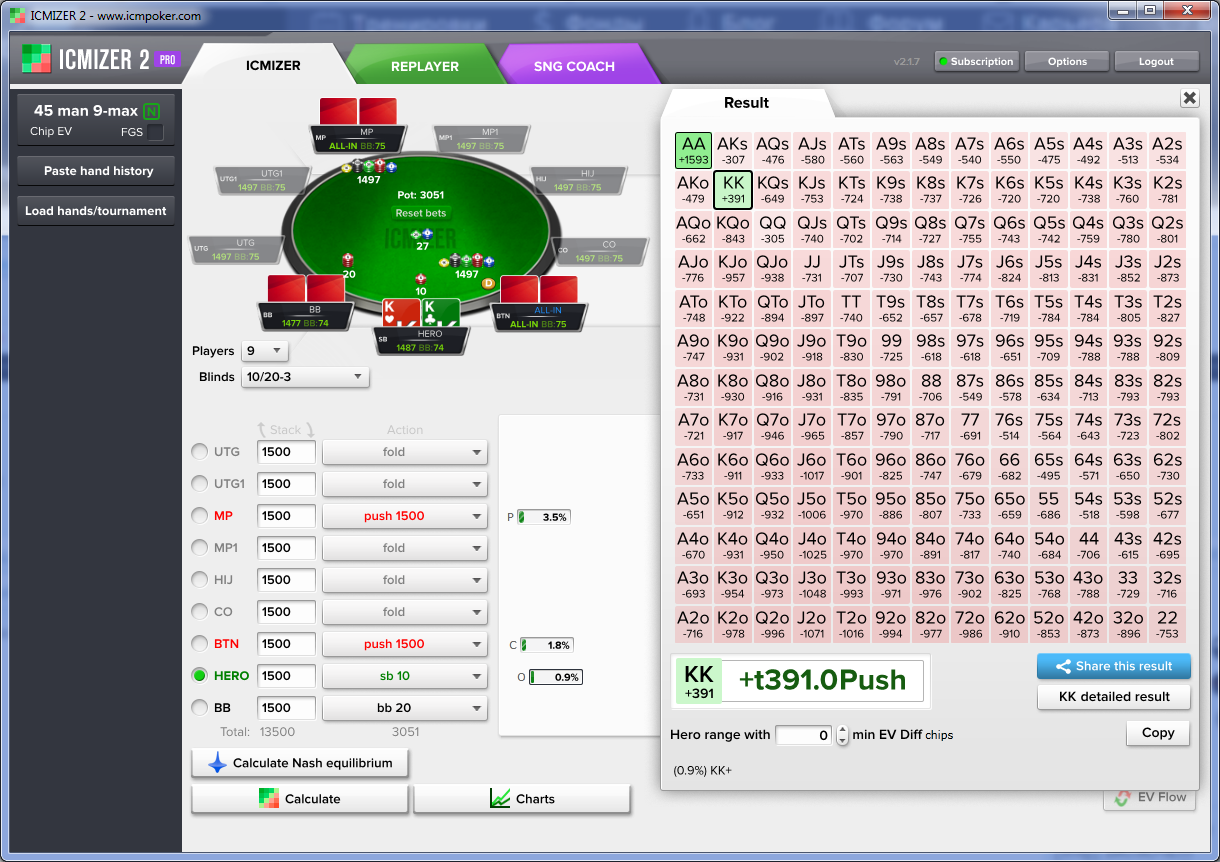This screenshot has height=862, width=1220.
Task: Share this result
Action: point(1114,666)
